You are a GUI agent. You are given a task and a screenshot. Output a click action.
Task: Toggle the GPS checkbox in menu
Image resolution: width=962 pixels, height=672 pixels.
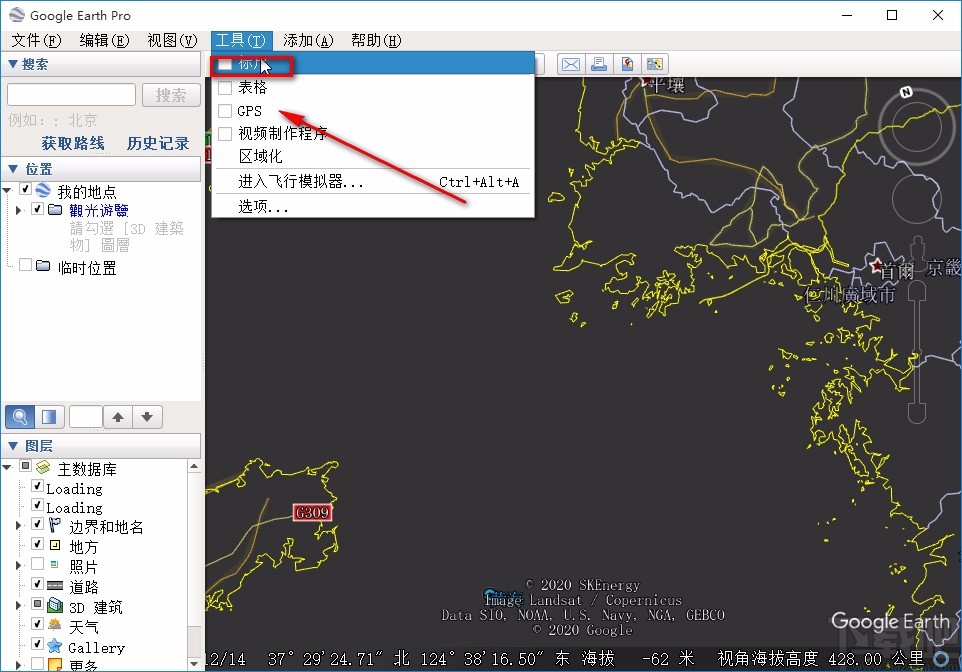(225, 111)
